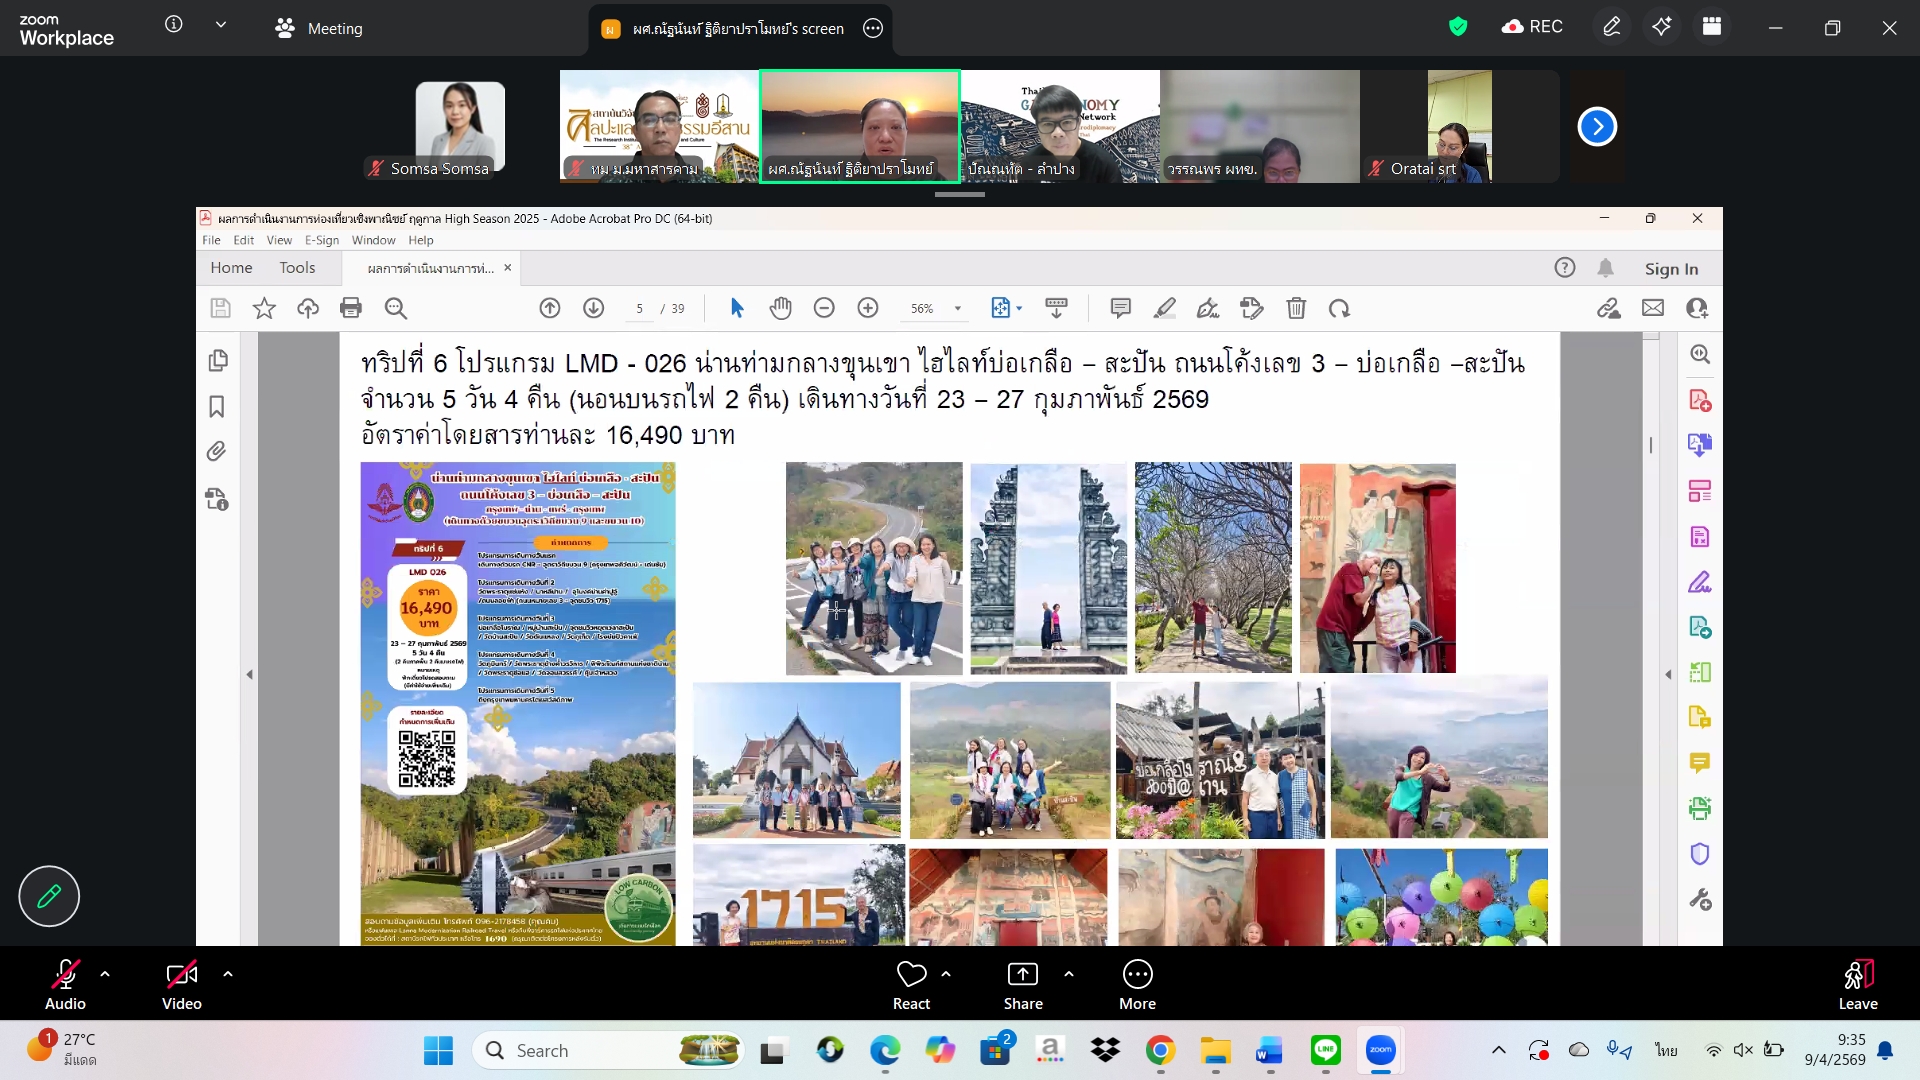The image size is (1920, 1080).
Task: Open the 56% zoom level dropdown
Action: (x=957, y=309)
